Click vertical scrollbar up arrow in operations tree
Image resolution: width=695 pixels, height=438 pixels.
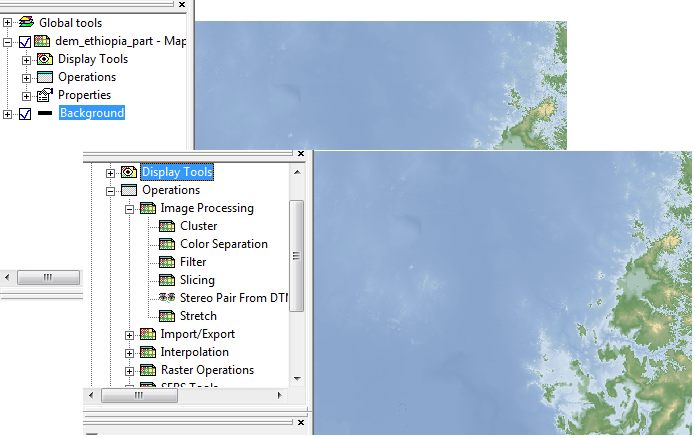pos(297,172)
